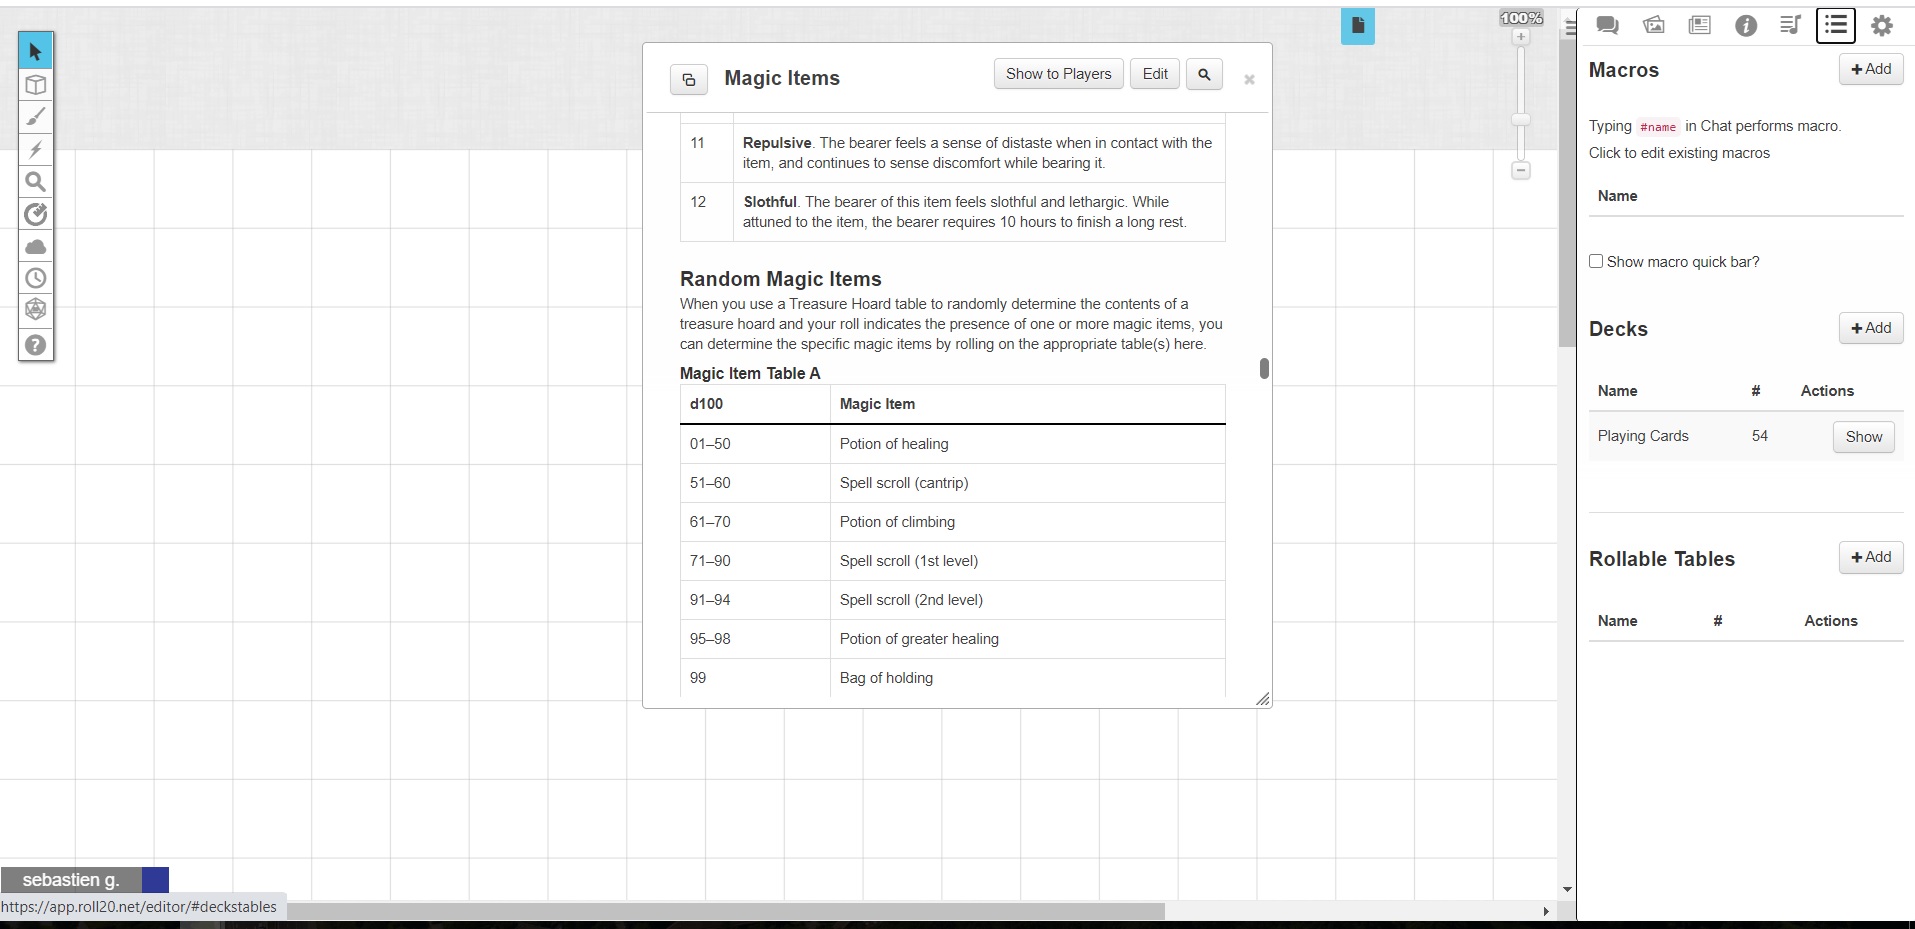Click the Slothful row text
Image resolution: width=1915 pixels, height=929 pixels.
[964, 212]
